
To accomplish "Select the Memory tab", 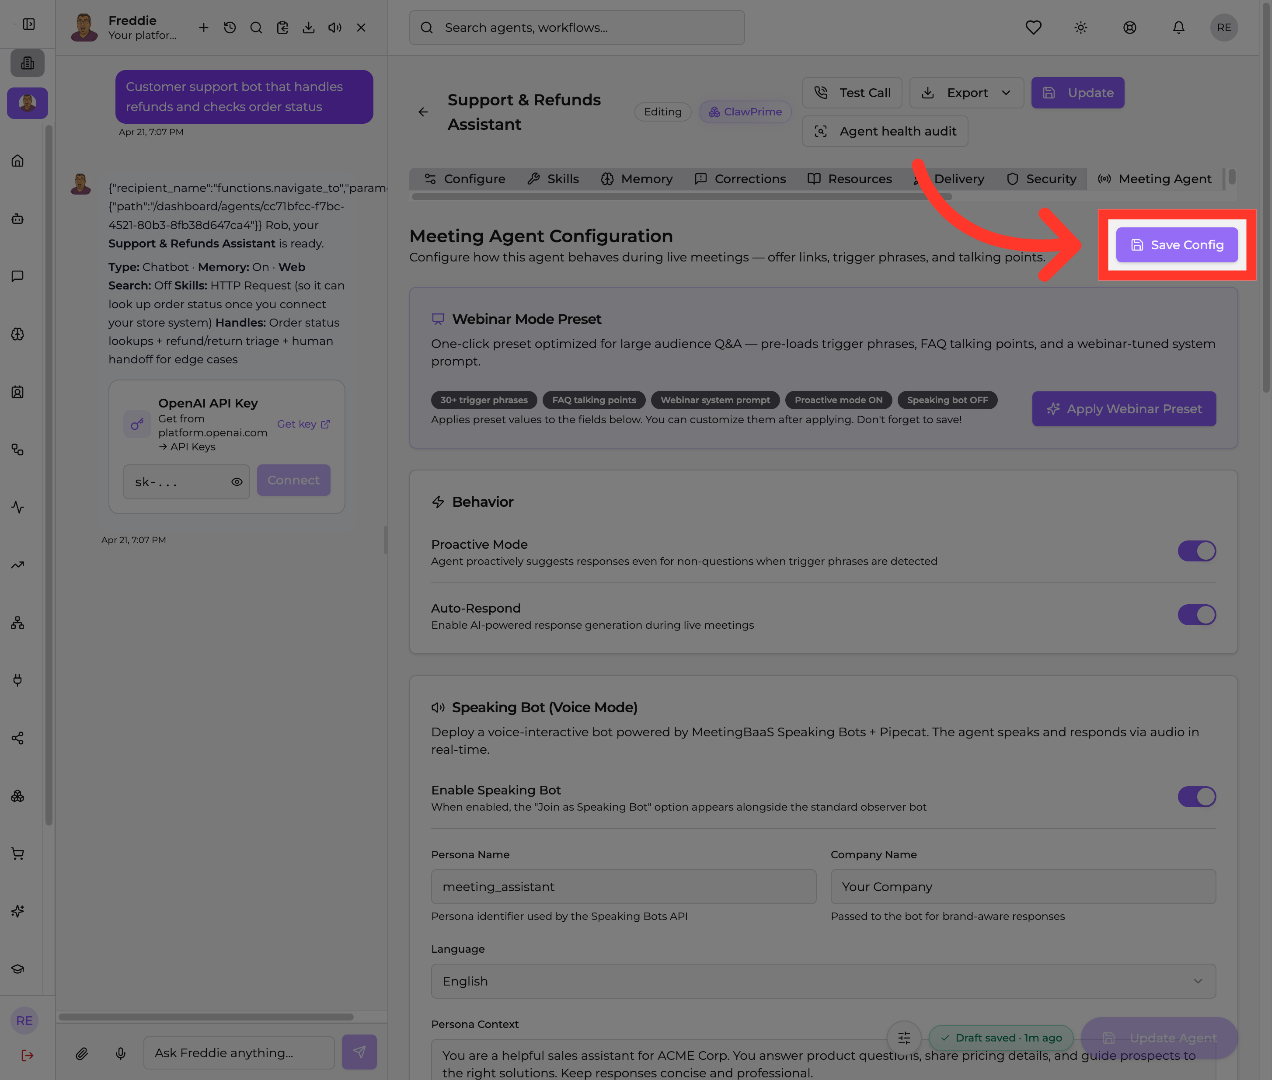I will [x=637, y=179].
